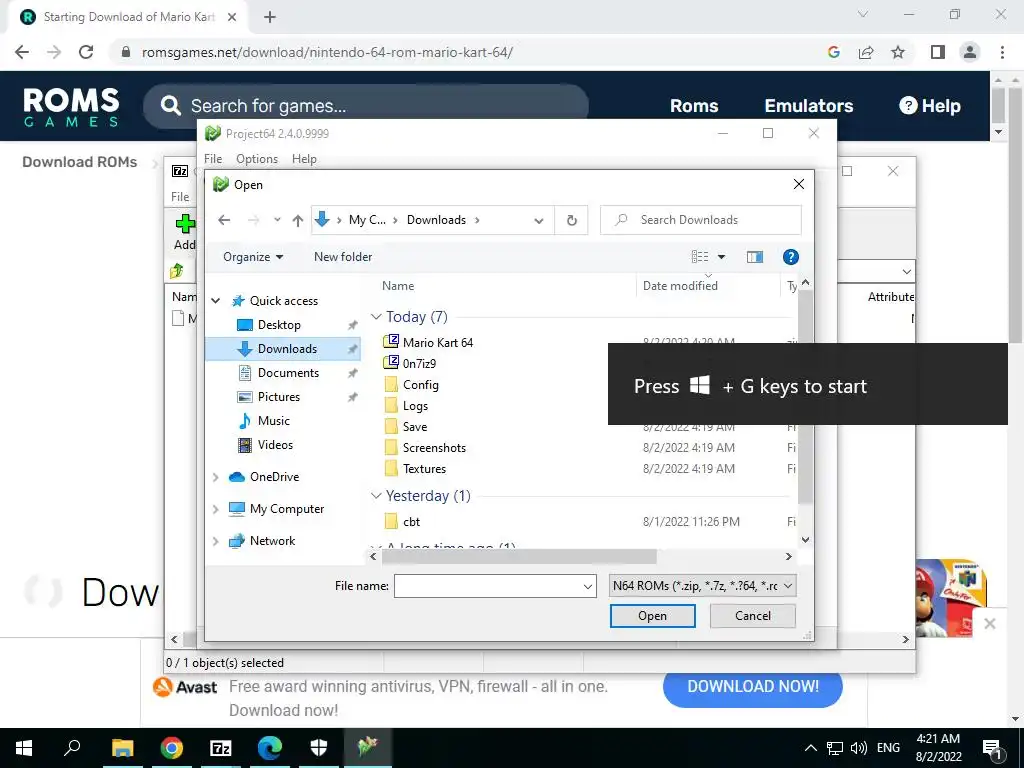Bookmark this page with the star icon

pos(898,52)
